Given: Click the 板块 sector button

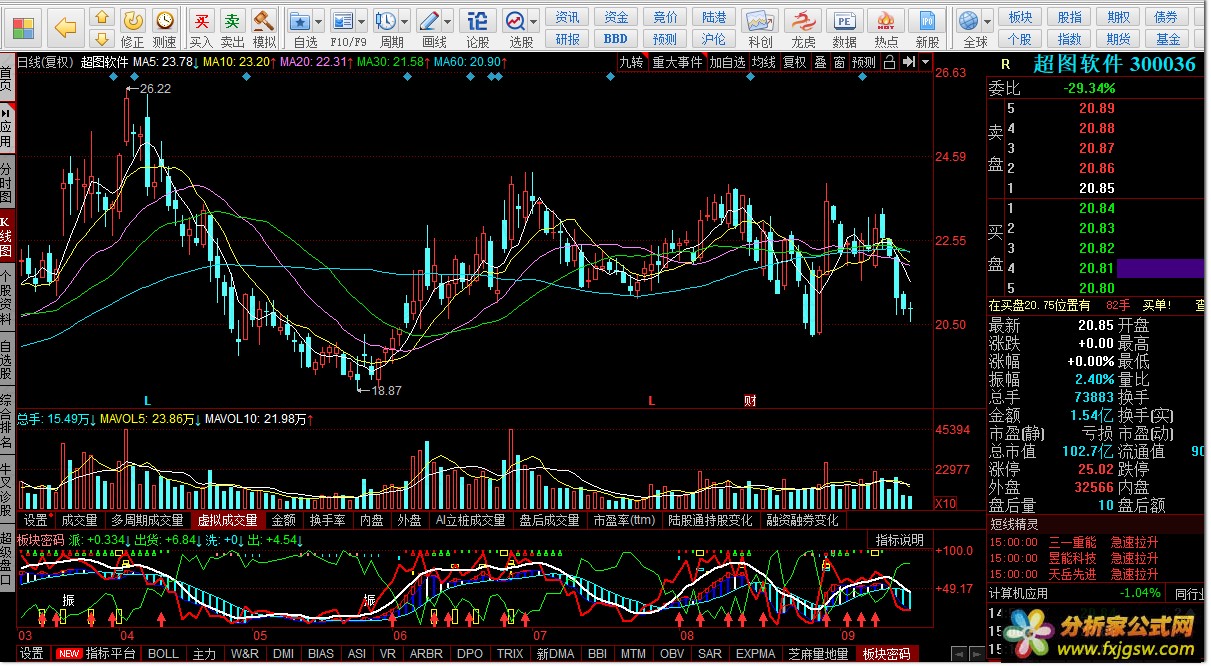Looking at the screenshot, I should coord(1020,17).
